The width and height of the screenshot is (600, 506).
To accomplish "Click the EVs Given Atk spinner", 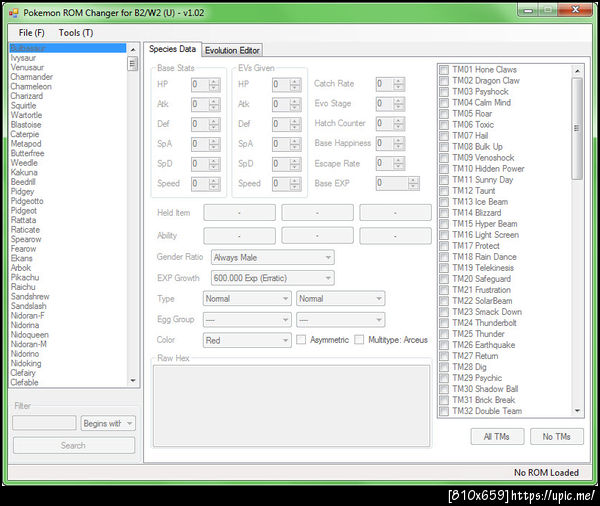I will point(287,104).
